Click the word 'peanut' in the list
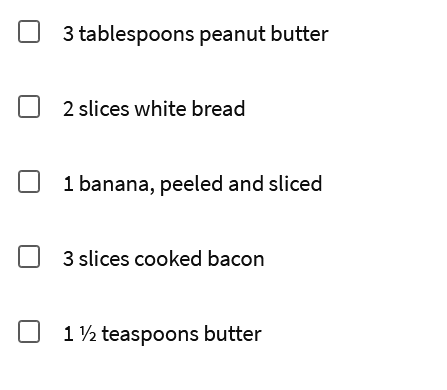The image size is (447, 390). 232,35
